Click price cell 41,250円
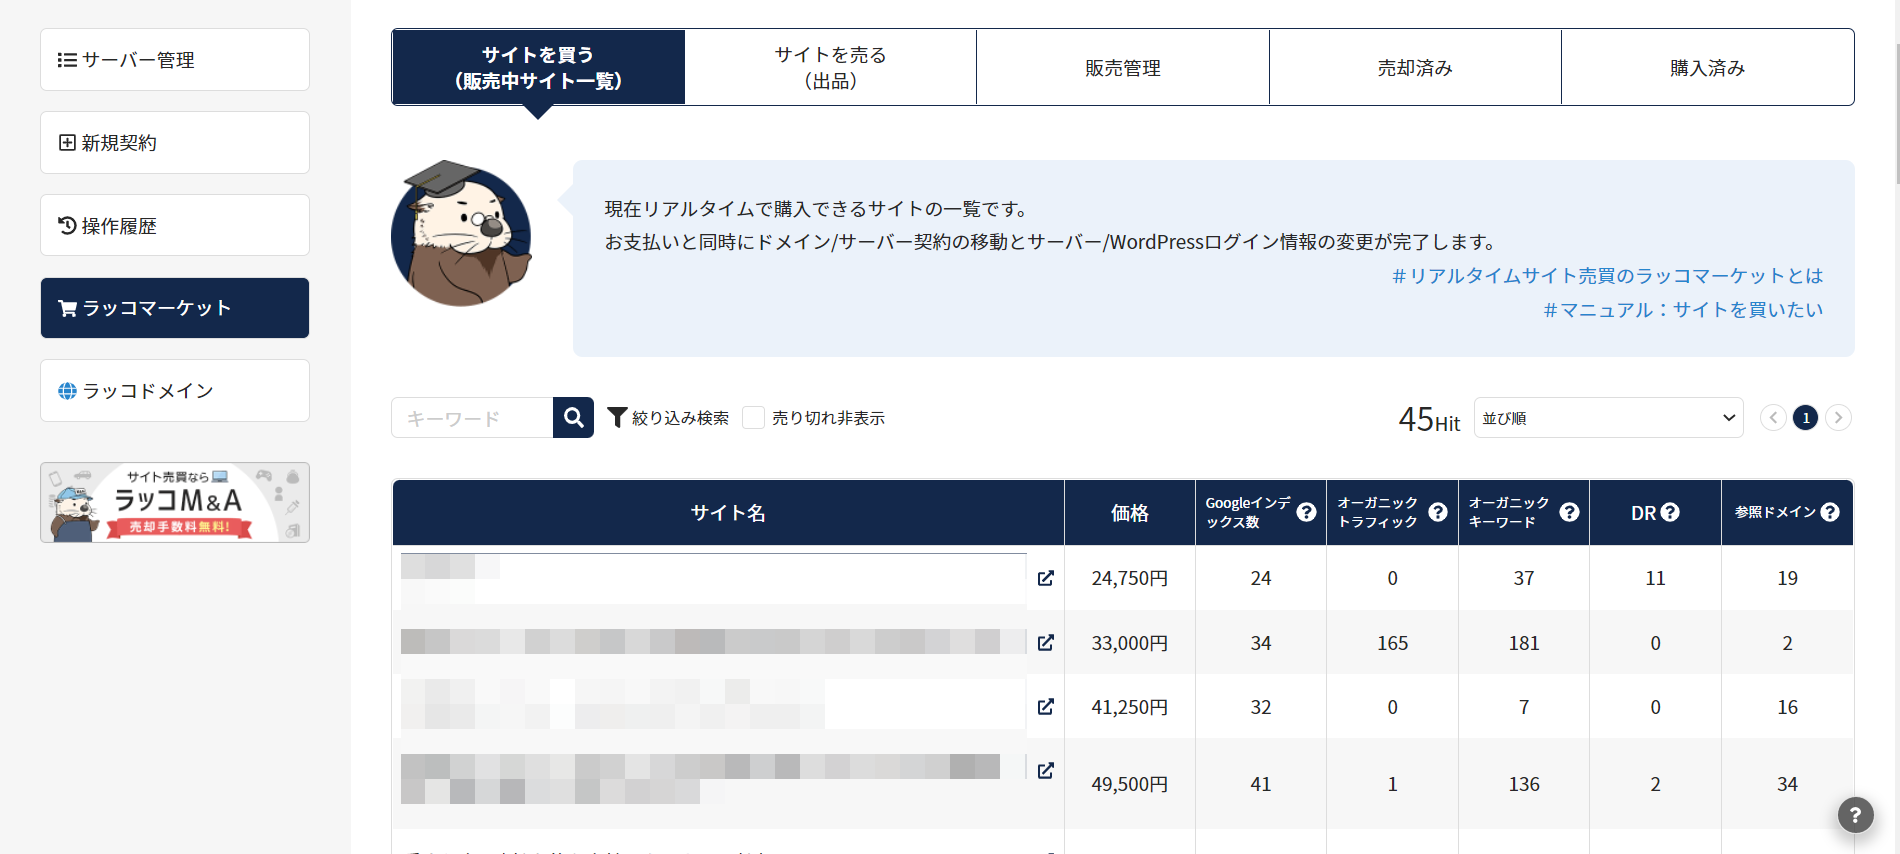Image resolution: width=1900 pixels, height=854 pixels. pyautogui.click(x=1130, y=707)
